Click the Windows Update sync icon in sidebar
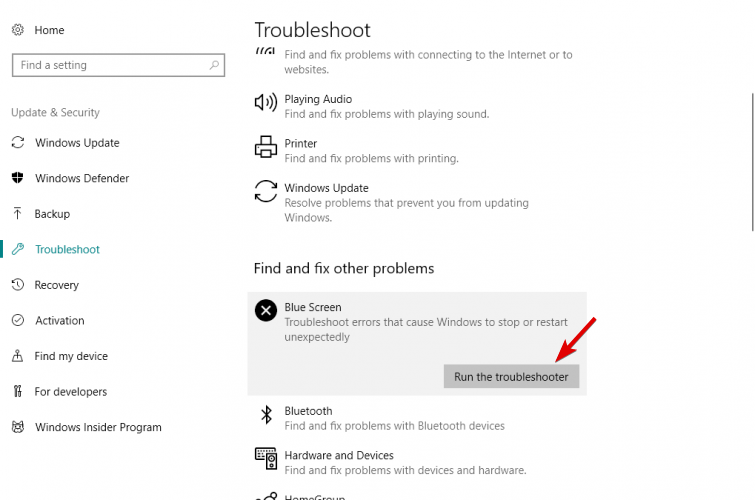Viewport: 755px width, 500px height. 18,143
